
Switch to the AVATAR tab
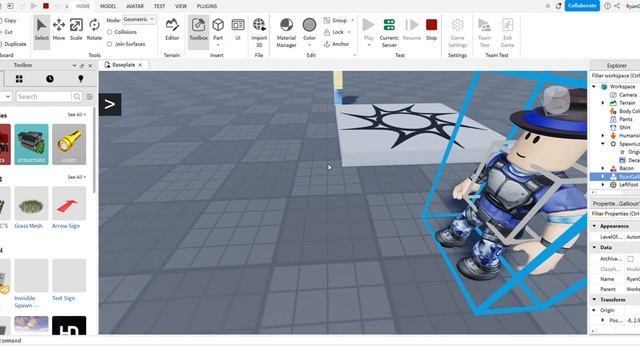tap(135, 6)
